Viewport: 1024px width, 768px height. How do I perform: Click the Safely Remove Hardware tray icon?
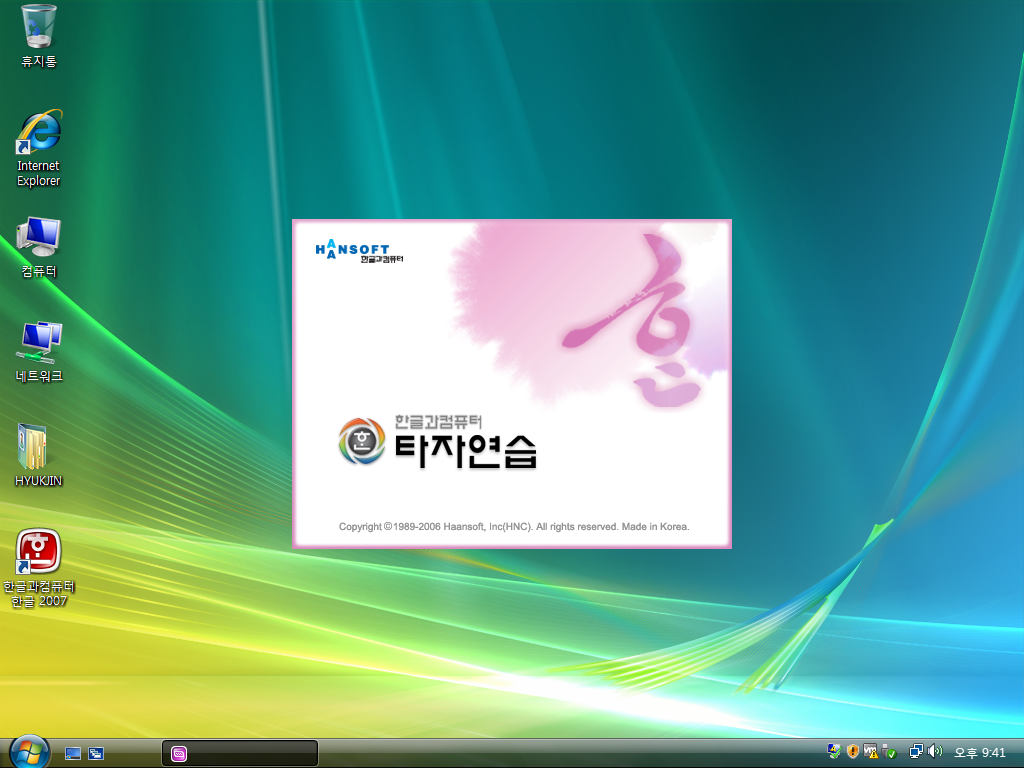pos(889,752)
